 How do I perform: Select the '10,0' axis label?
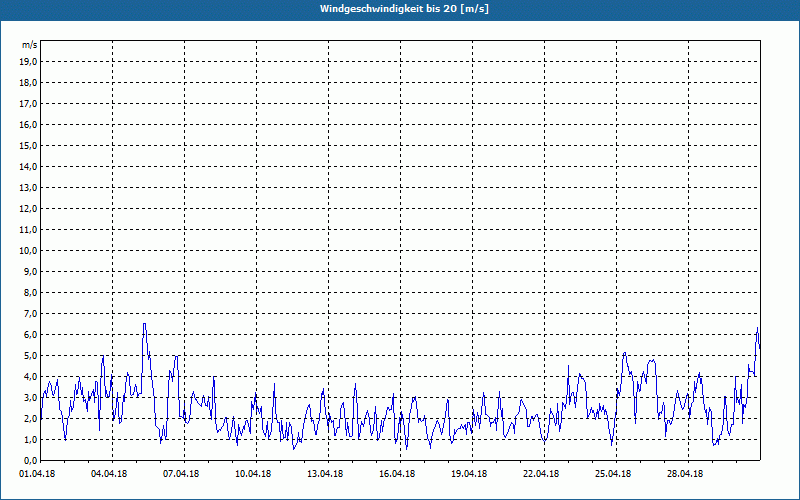coord(29,251)
